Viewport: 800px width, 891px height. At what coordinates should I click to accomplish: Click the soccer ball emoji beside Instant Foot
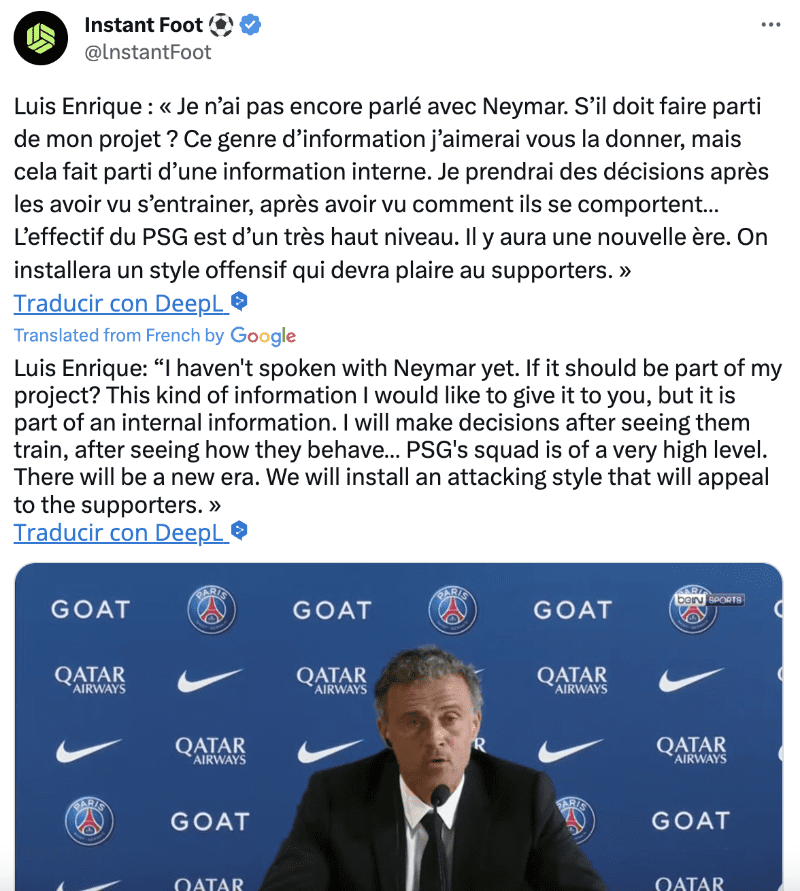coord(221,25)
